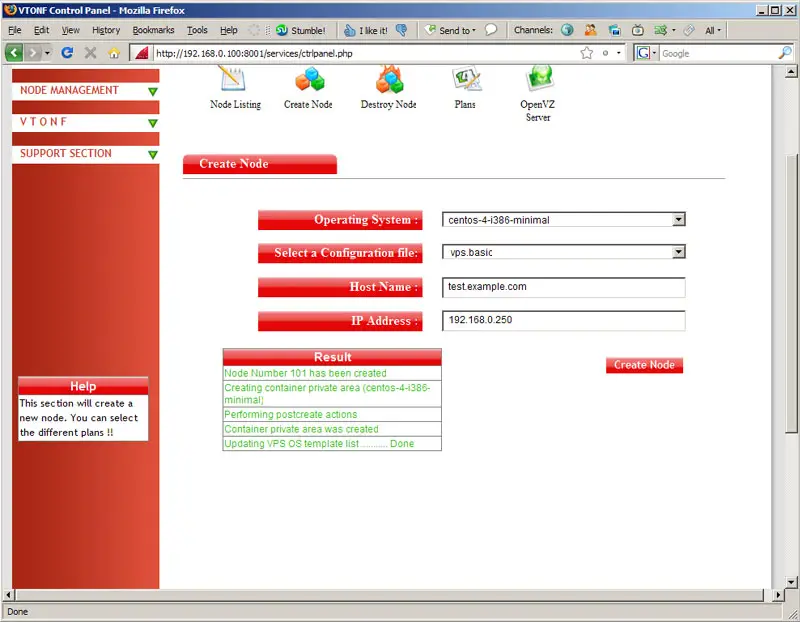Click the Host Name text field
The height and width of the screenshot is (622, 800).
click(x=563, y=287)
